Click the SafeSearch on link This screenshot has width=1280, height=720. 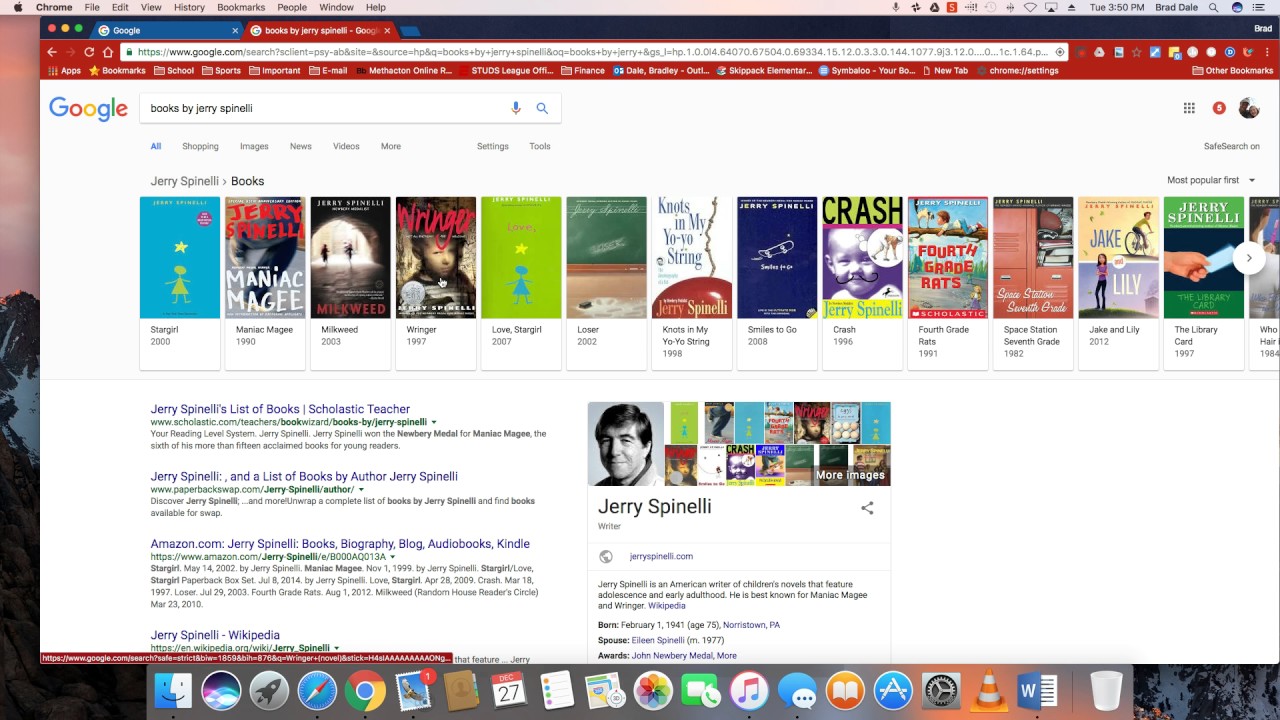(x=1231, y=146)
